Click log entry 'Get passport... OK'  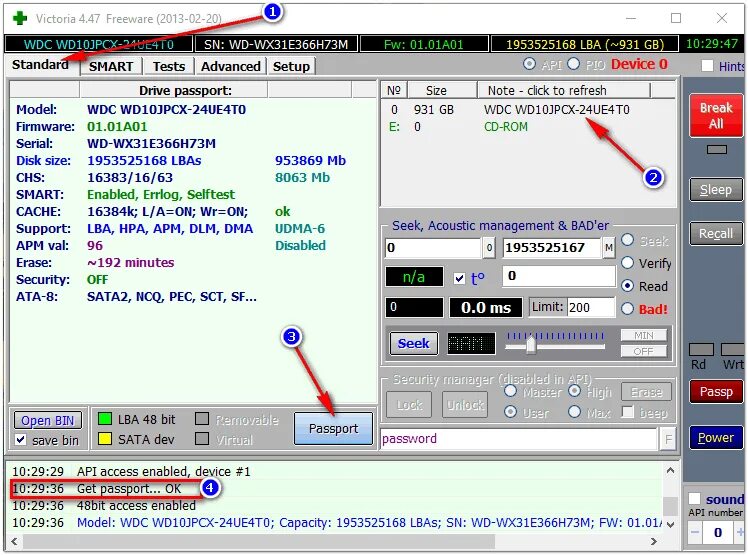[129, 489]
